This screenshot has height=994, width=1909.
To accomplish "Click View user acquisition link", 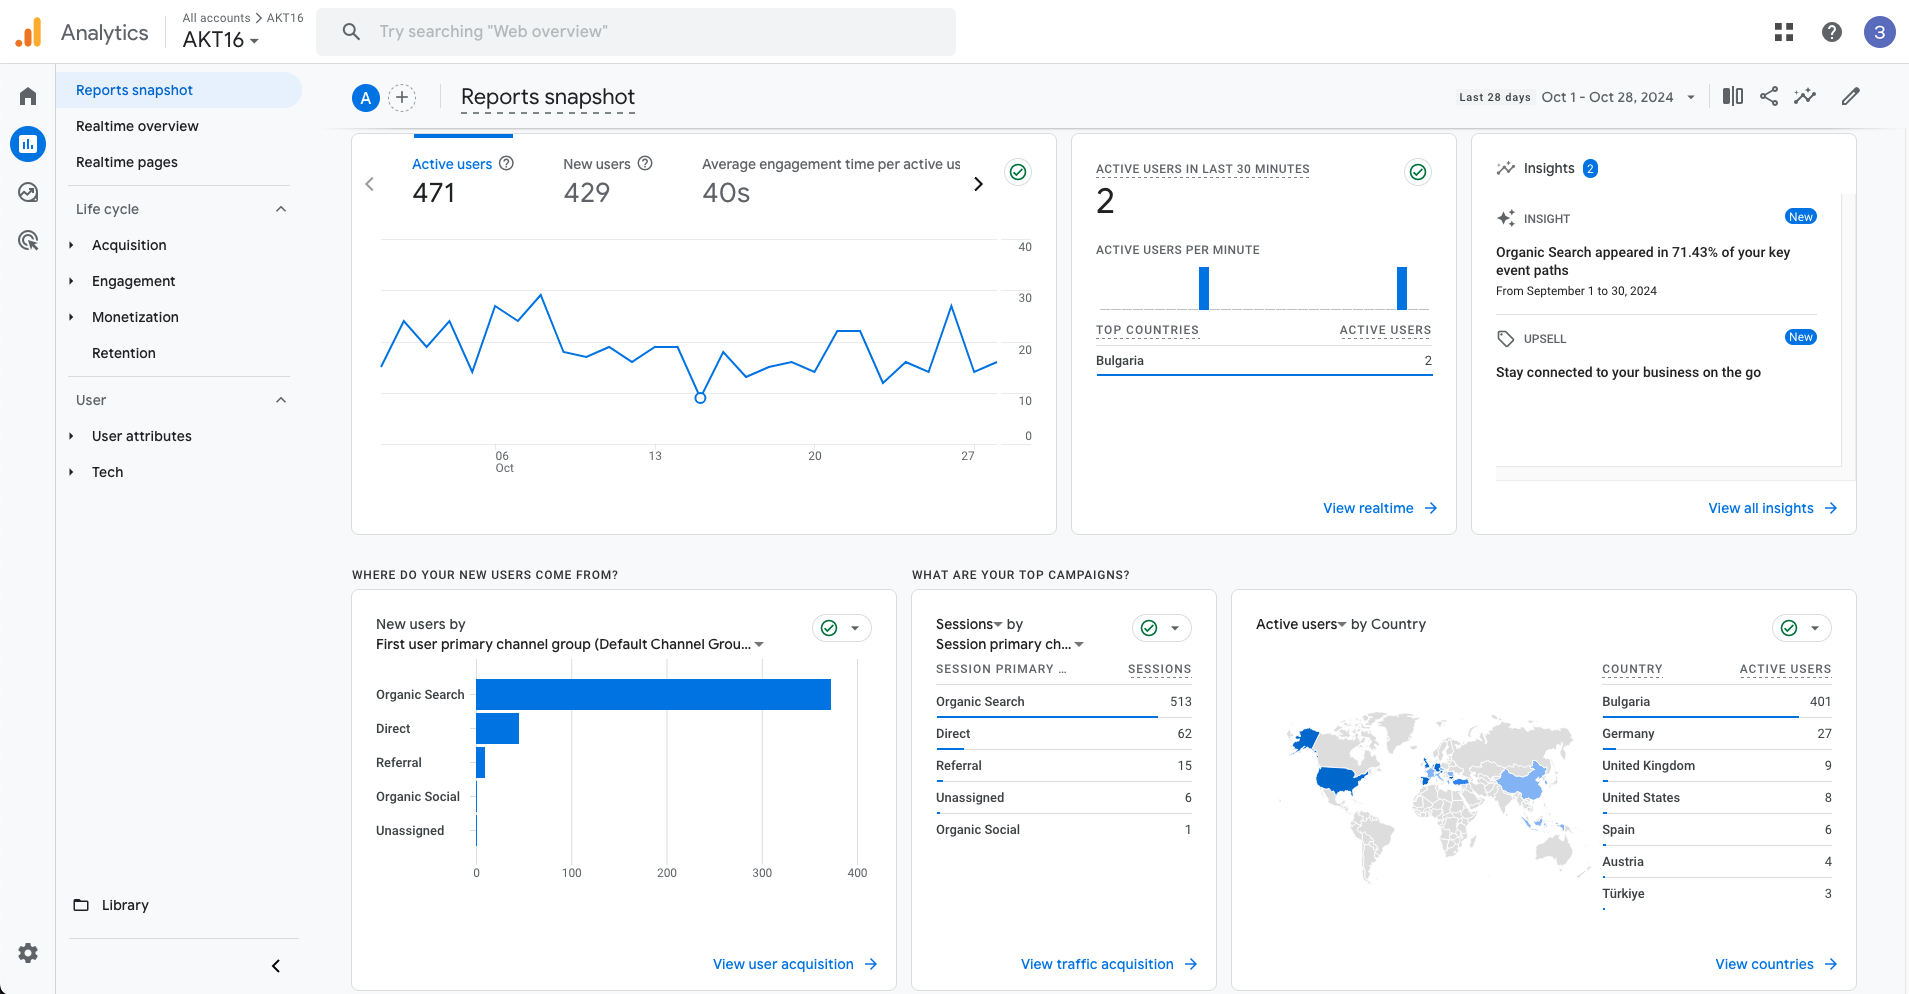I will (795, 964).
